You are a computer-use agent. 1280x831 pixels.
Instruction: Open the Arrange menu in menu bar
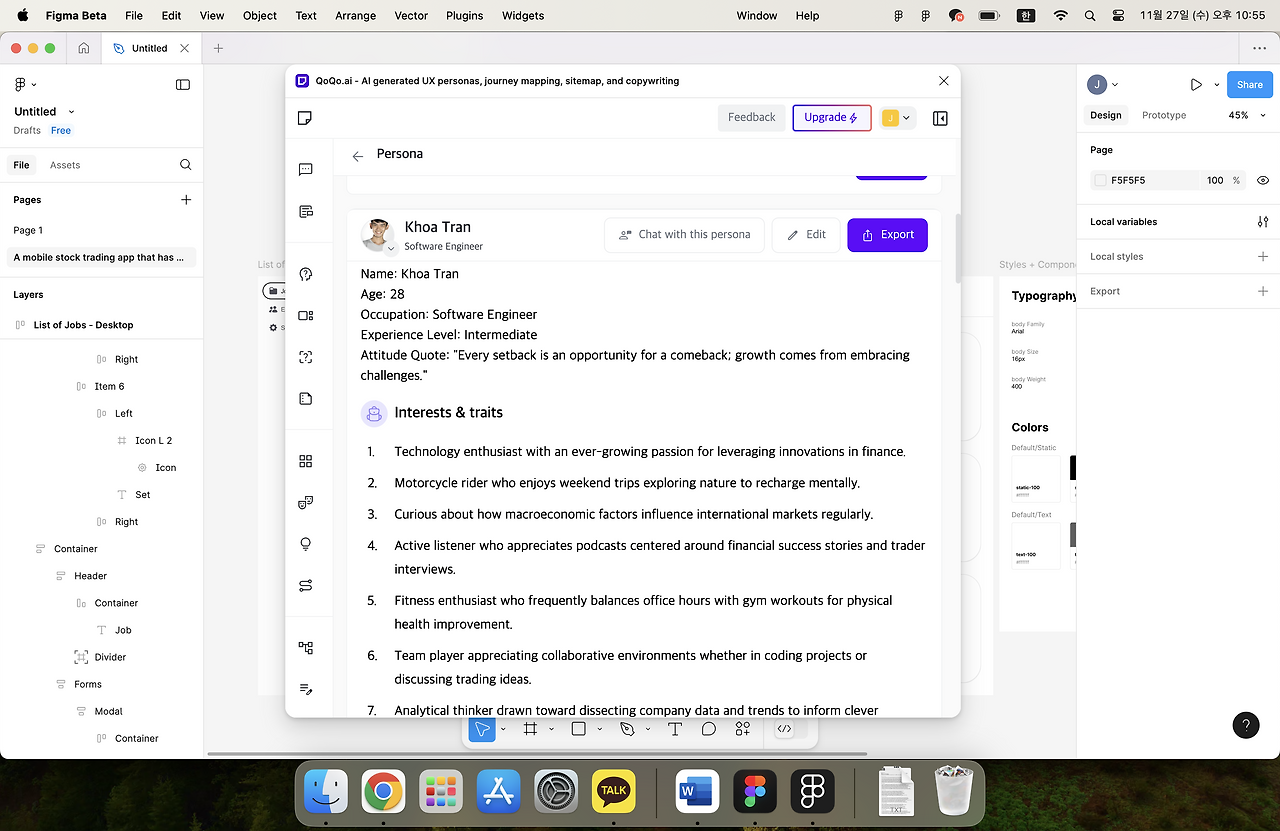point(356,15)
